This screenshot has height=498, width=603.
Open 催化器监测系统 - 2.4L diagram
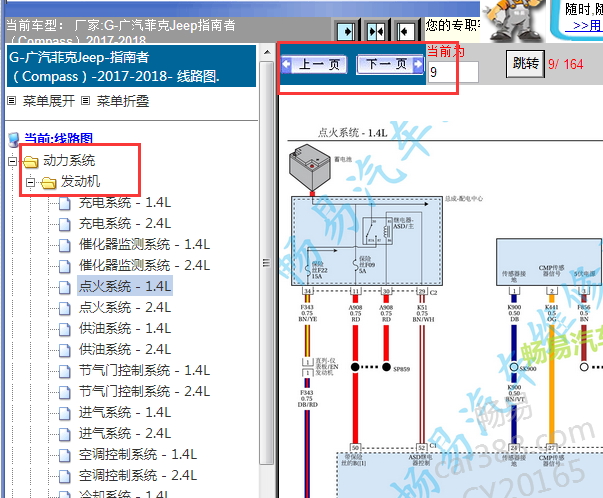click(x=145, y=265)
